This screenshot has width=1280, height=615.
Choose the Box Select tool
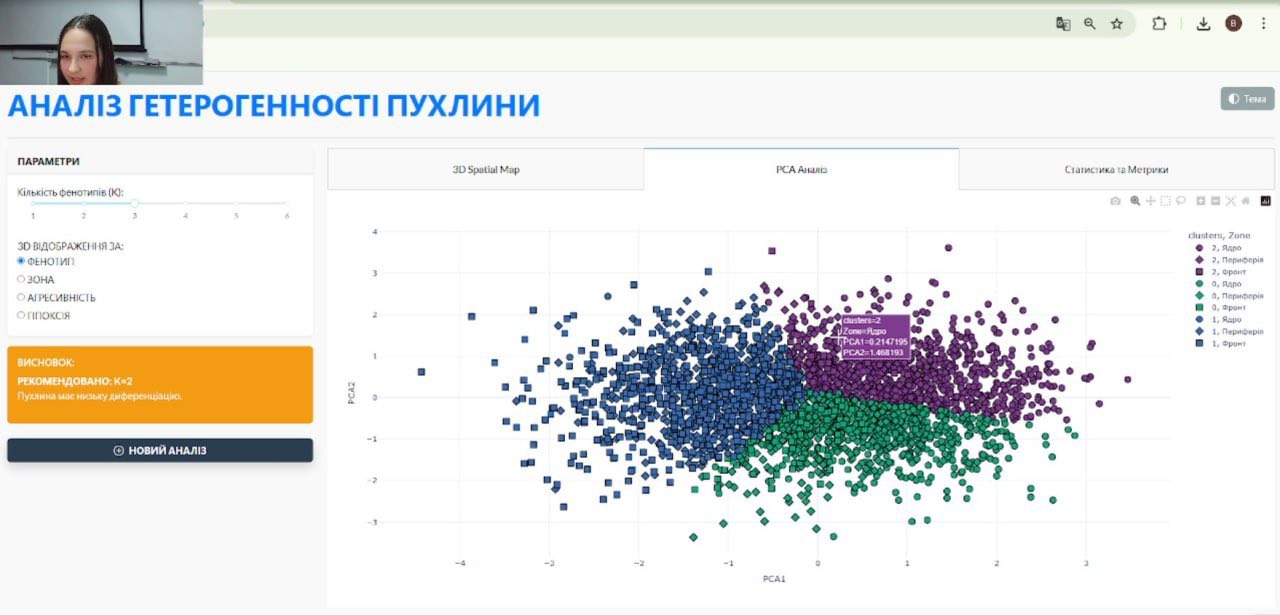tap(1165, 201)
